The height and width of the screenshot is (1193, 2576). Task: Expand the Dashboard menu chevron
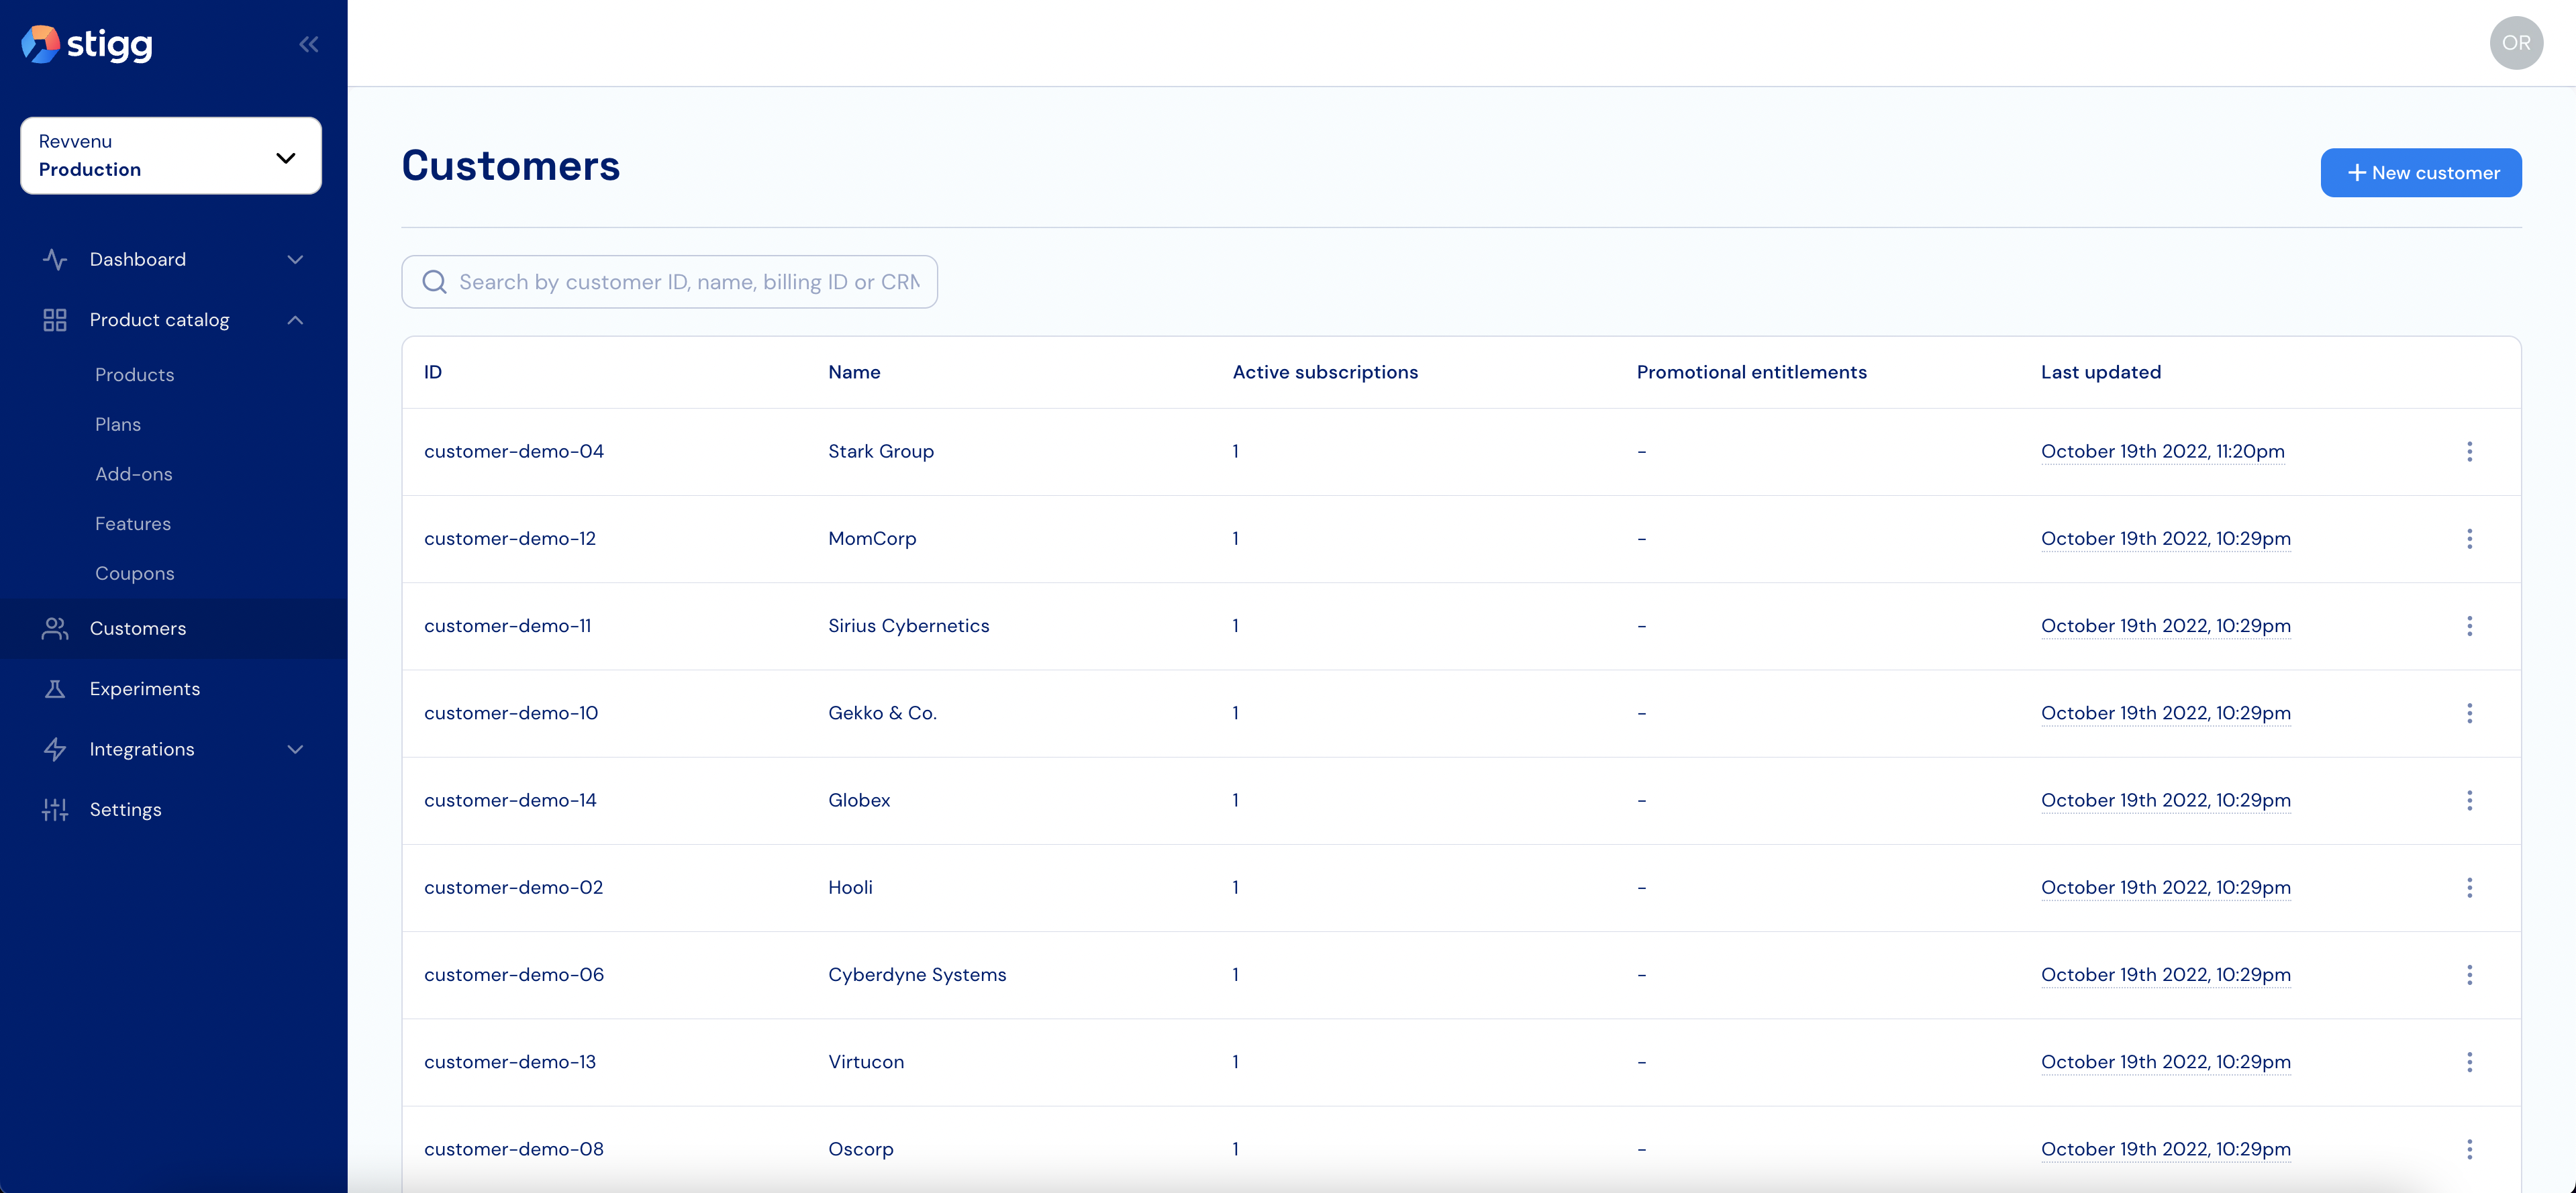tap(295, 260)
